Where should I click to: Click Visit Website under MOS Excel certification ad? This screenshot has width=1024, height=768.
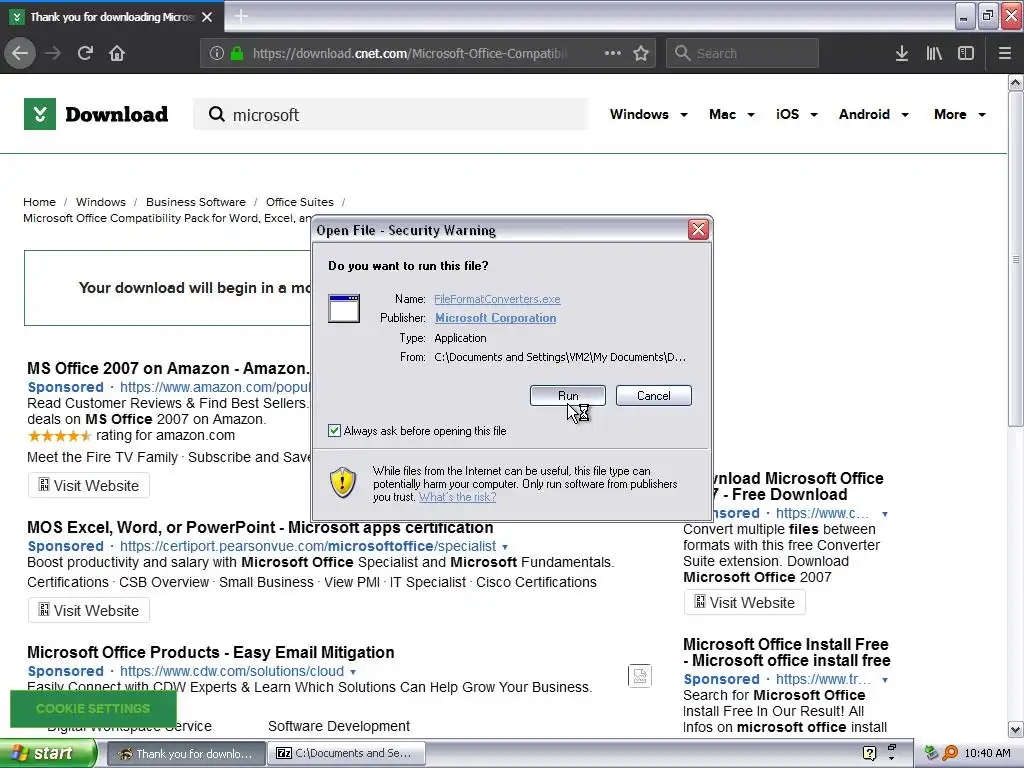tap(89, 610)
